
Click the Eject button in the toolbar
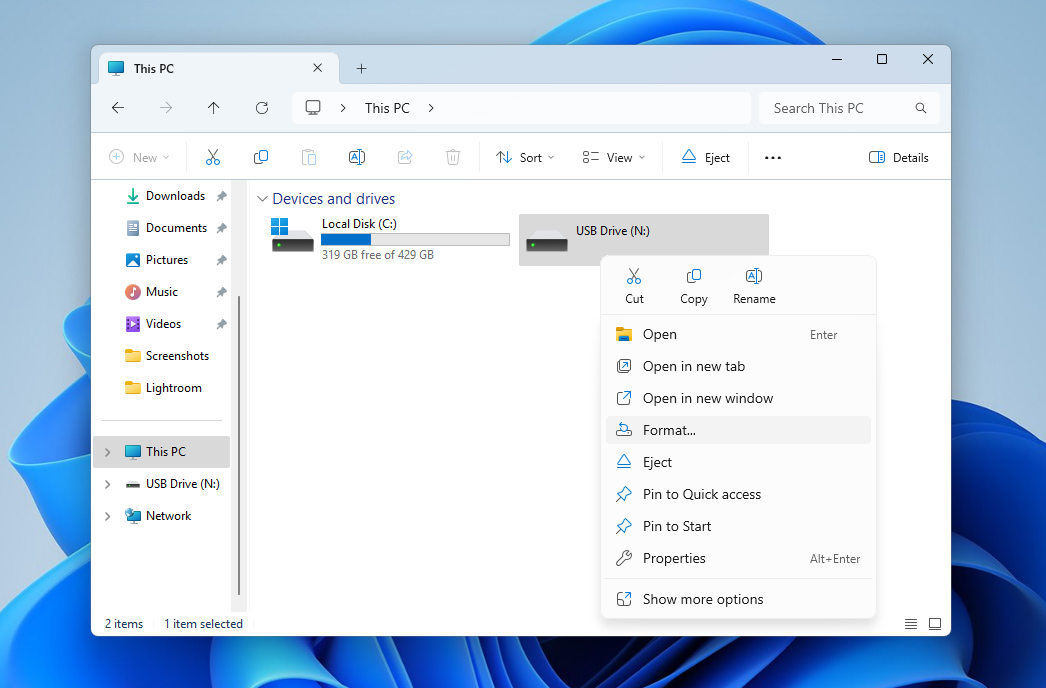pos(706,157)
